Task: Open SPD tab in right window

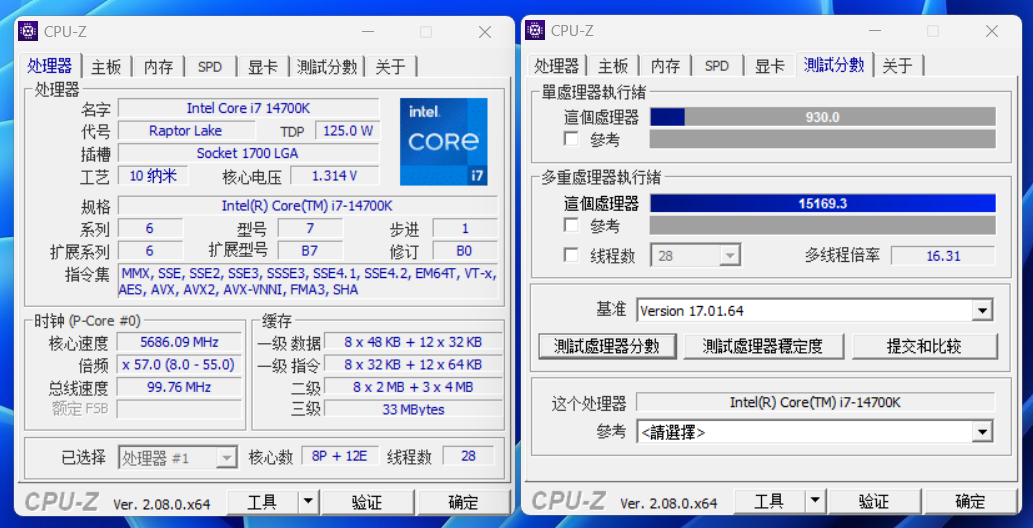Action: [717, 66]
